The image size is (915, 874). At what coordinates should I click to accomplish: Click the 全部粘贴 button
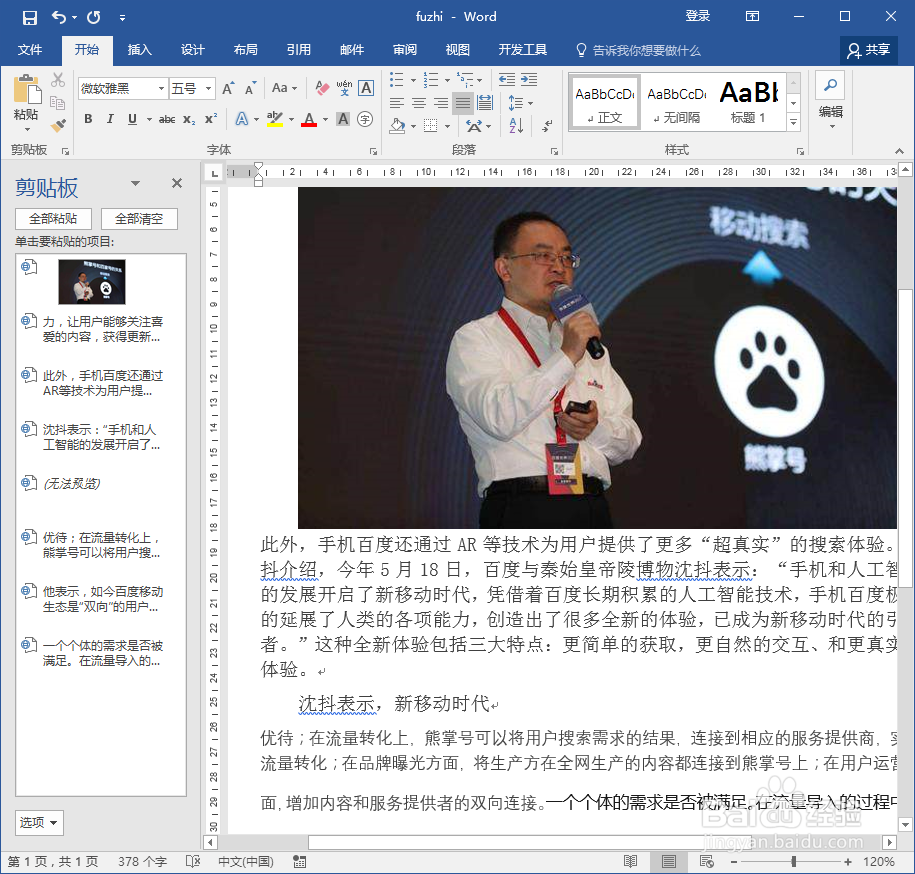[x=53, y=219]
